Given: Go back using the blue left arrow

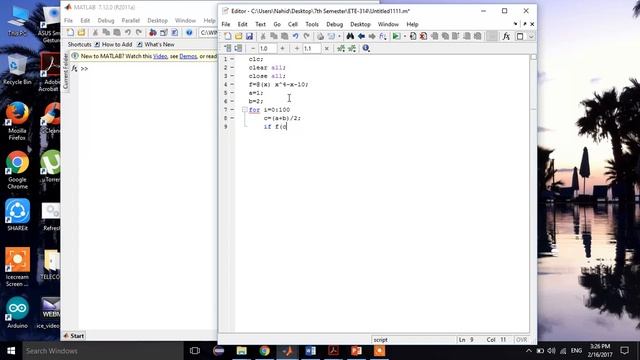Looking at the screenshot, I should pos(361,36).
